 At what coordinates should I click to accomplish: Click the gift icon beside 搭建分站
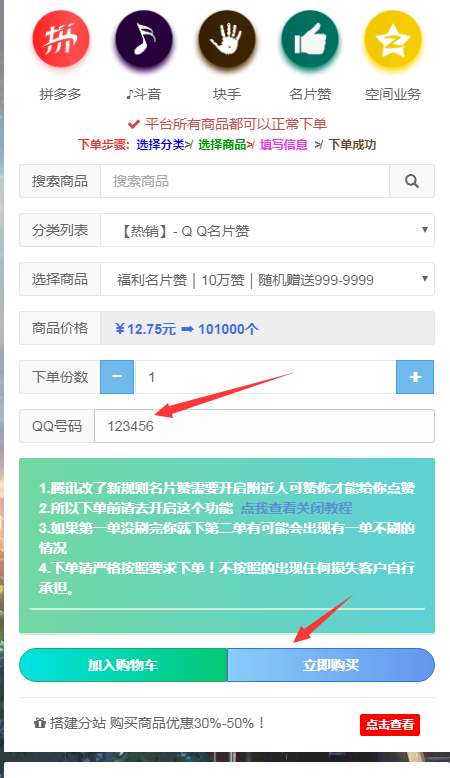pyautogui.click(x=40, y=723)
